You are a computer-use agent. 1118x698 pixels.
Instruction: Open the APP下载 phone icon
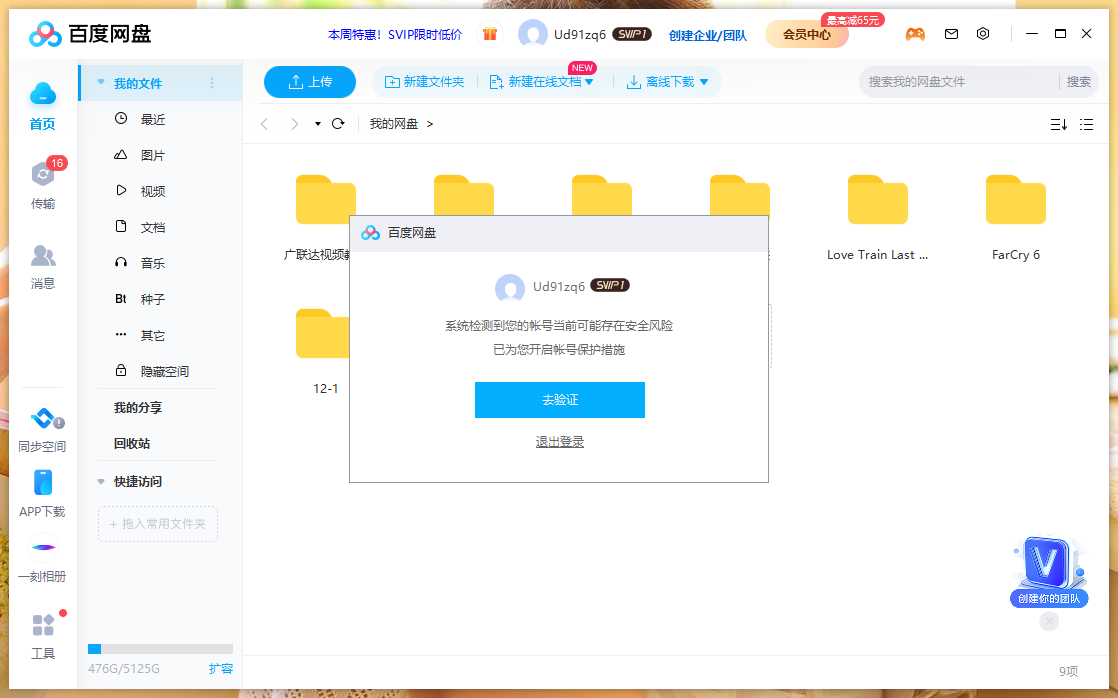(43, 483)
